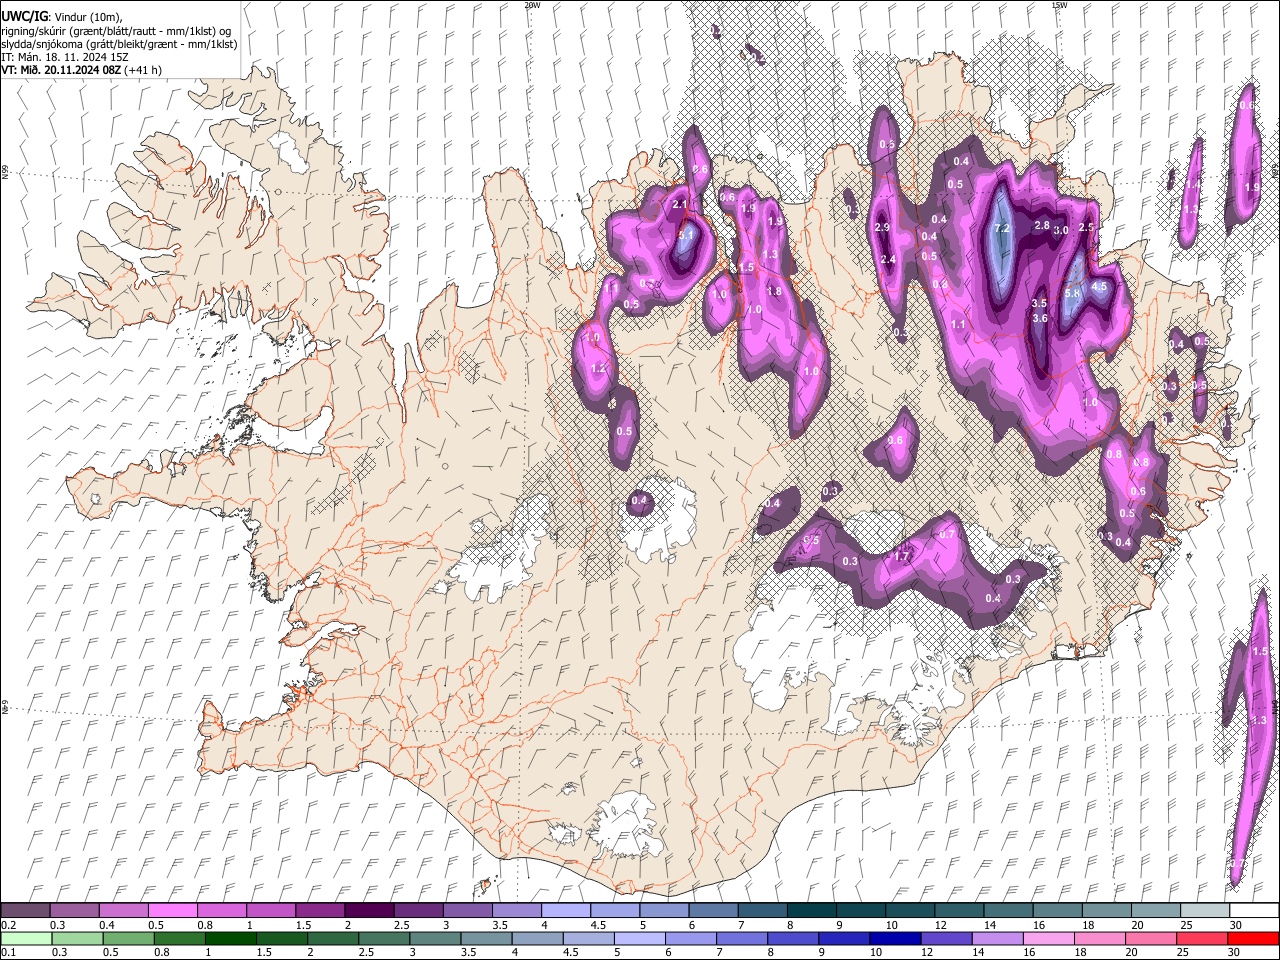Click the 0.1 label on rain legend

tap(8, 952)
